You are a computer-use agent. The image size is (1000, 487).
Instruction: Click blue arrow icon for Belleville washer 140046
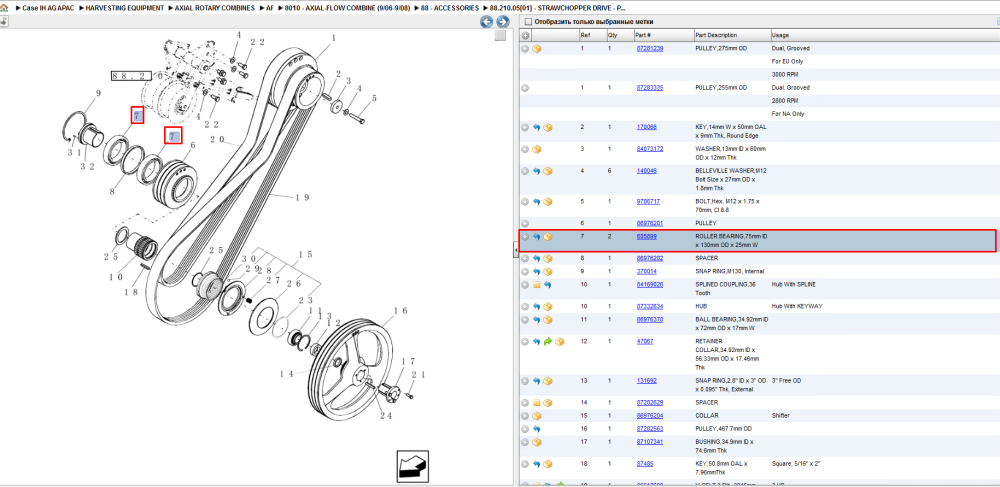coord(537,171)
